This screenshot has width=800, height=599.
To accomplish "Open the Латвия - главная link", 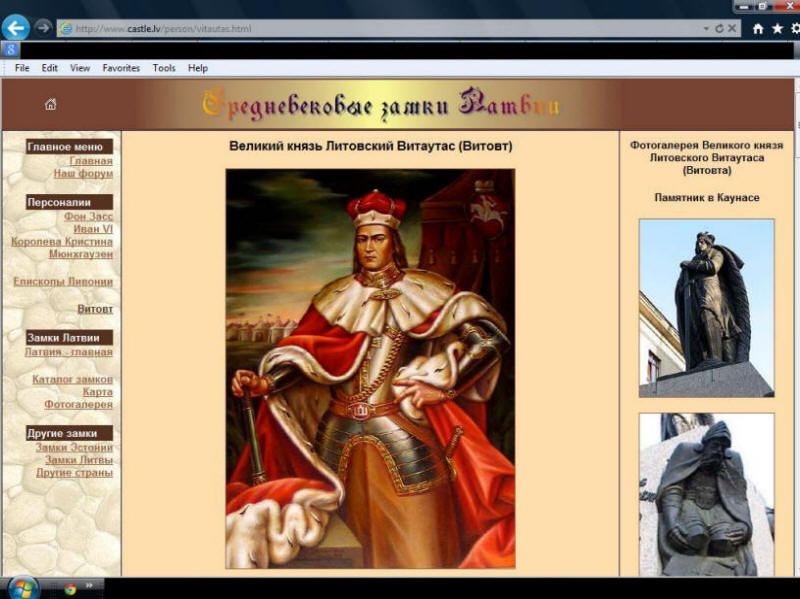I will 68,352.
